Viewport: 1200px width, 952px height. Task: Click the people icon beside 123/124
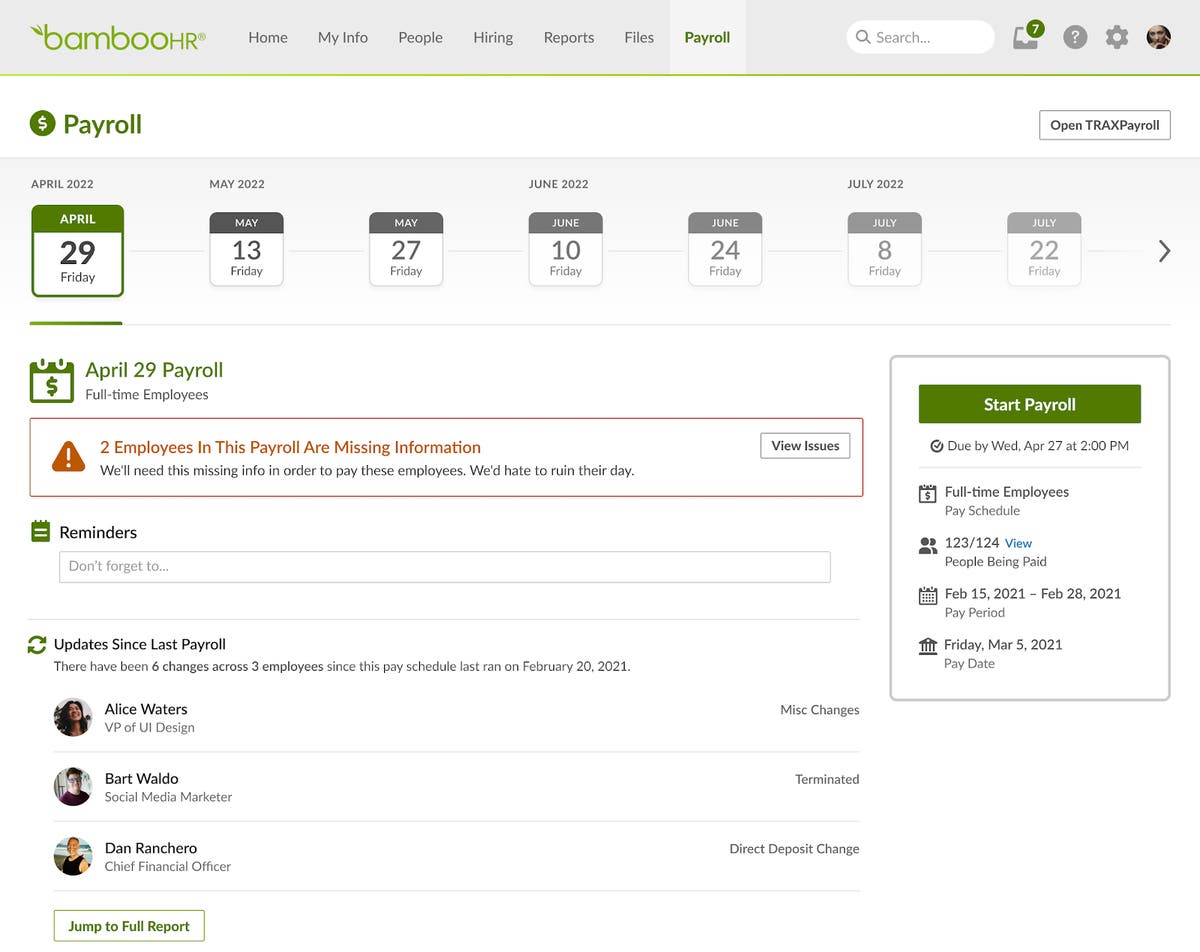927,543
